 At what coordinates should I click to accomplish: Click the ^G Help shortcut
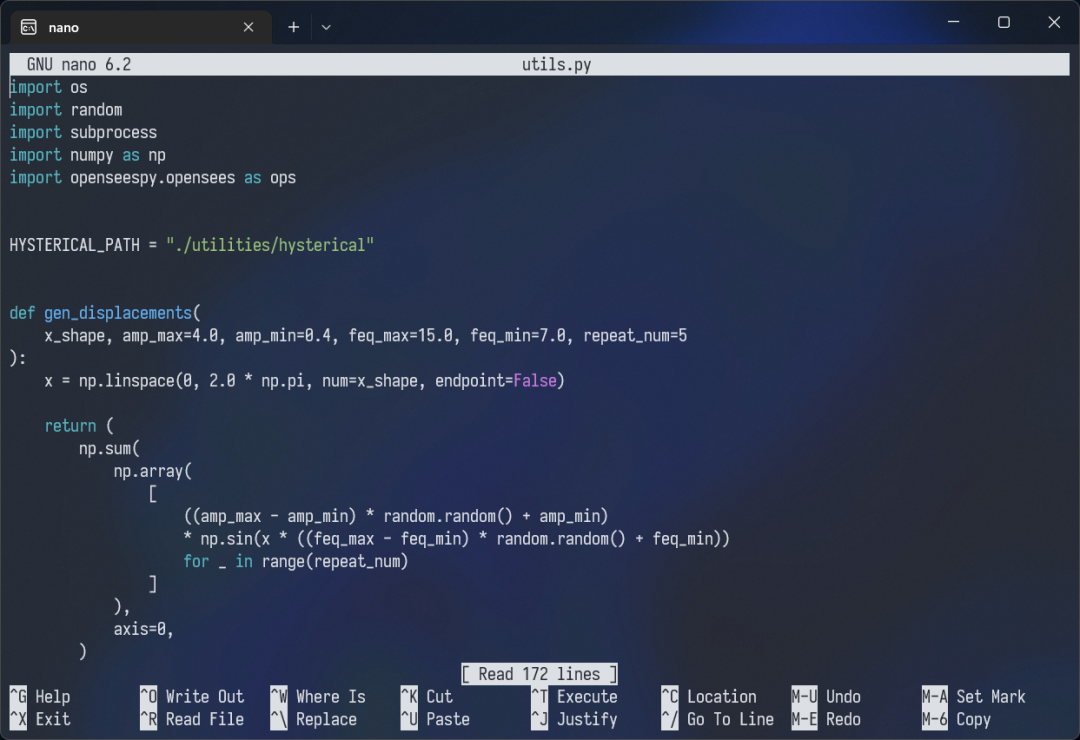(x=40, y=697)
